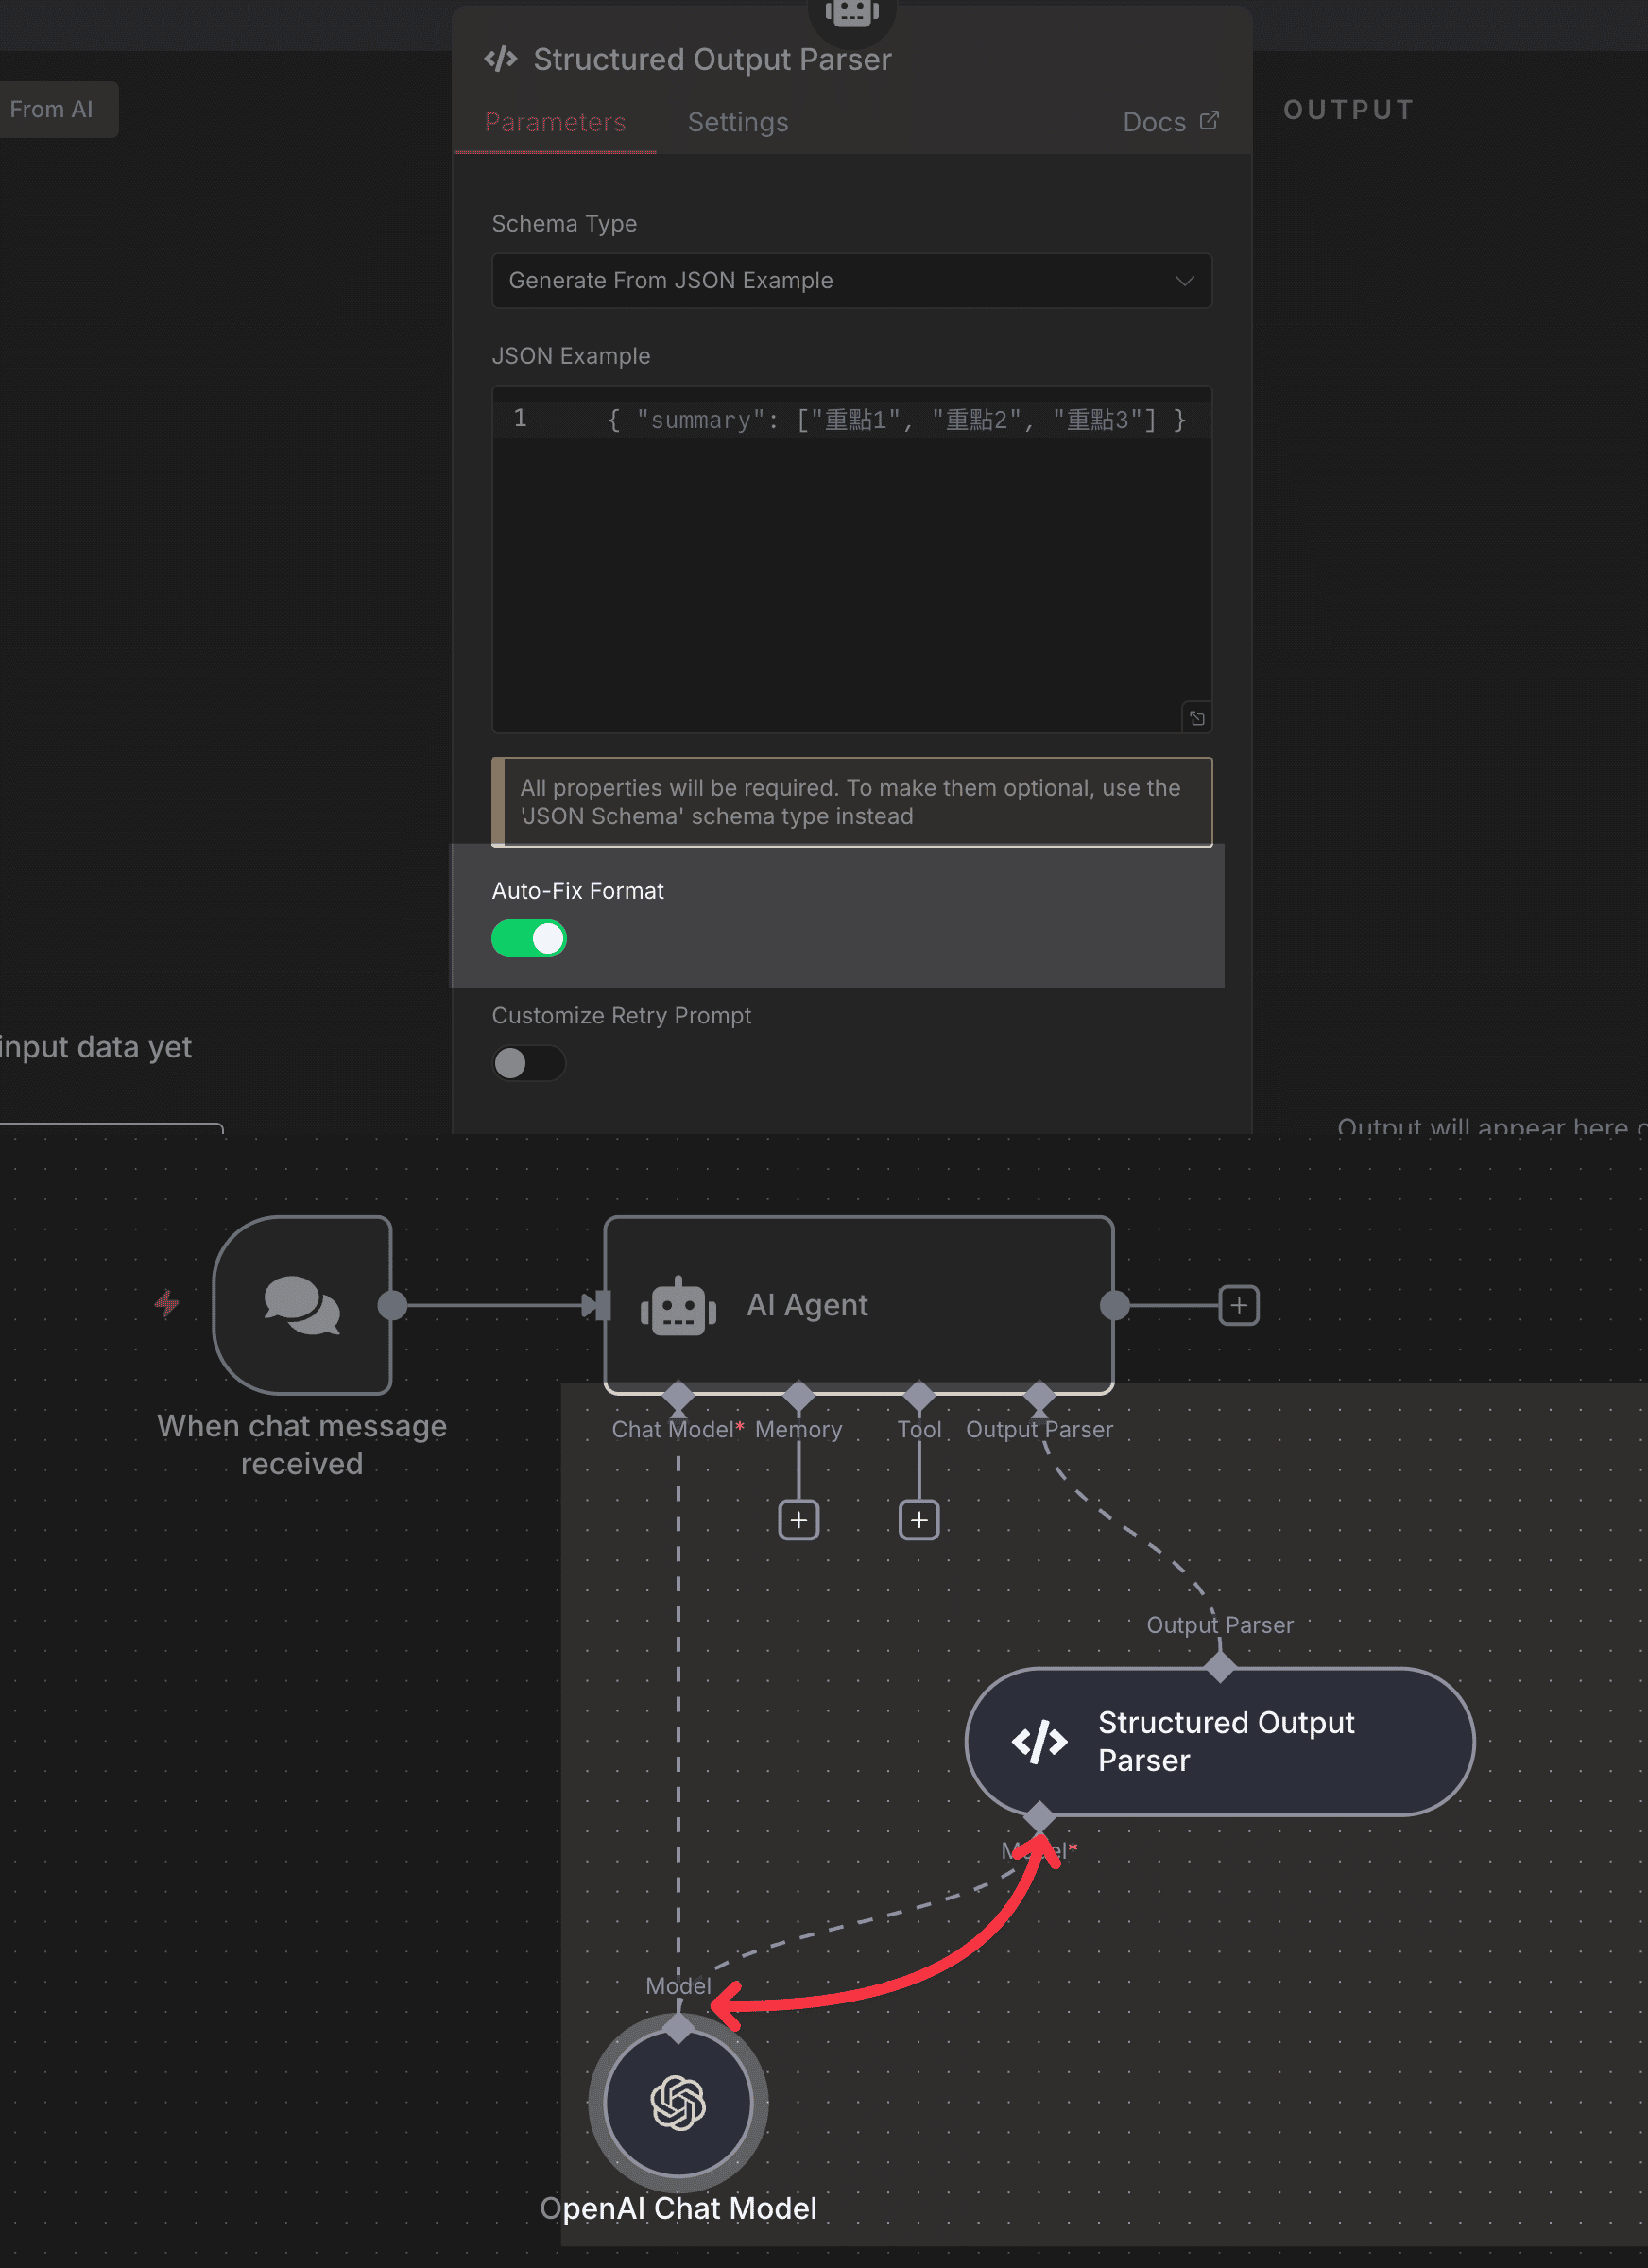The width and height of the screenshot is (1648, 2268).
Task: Open the Docs external link
Action: tap(1170, 121)
